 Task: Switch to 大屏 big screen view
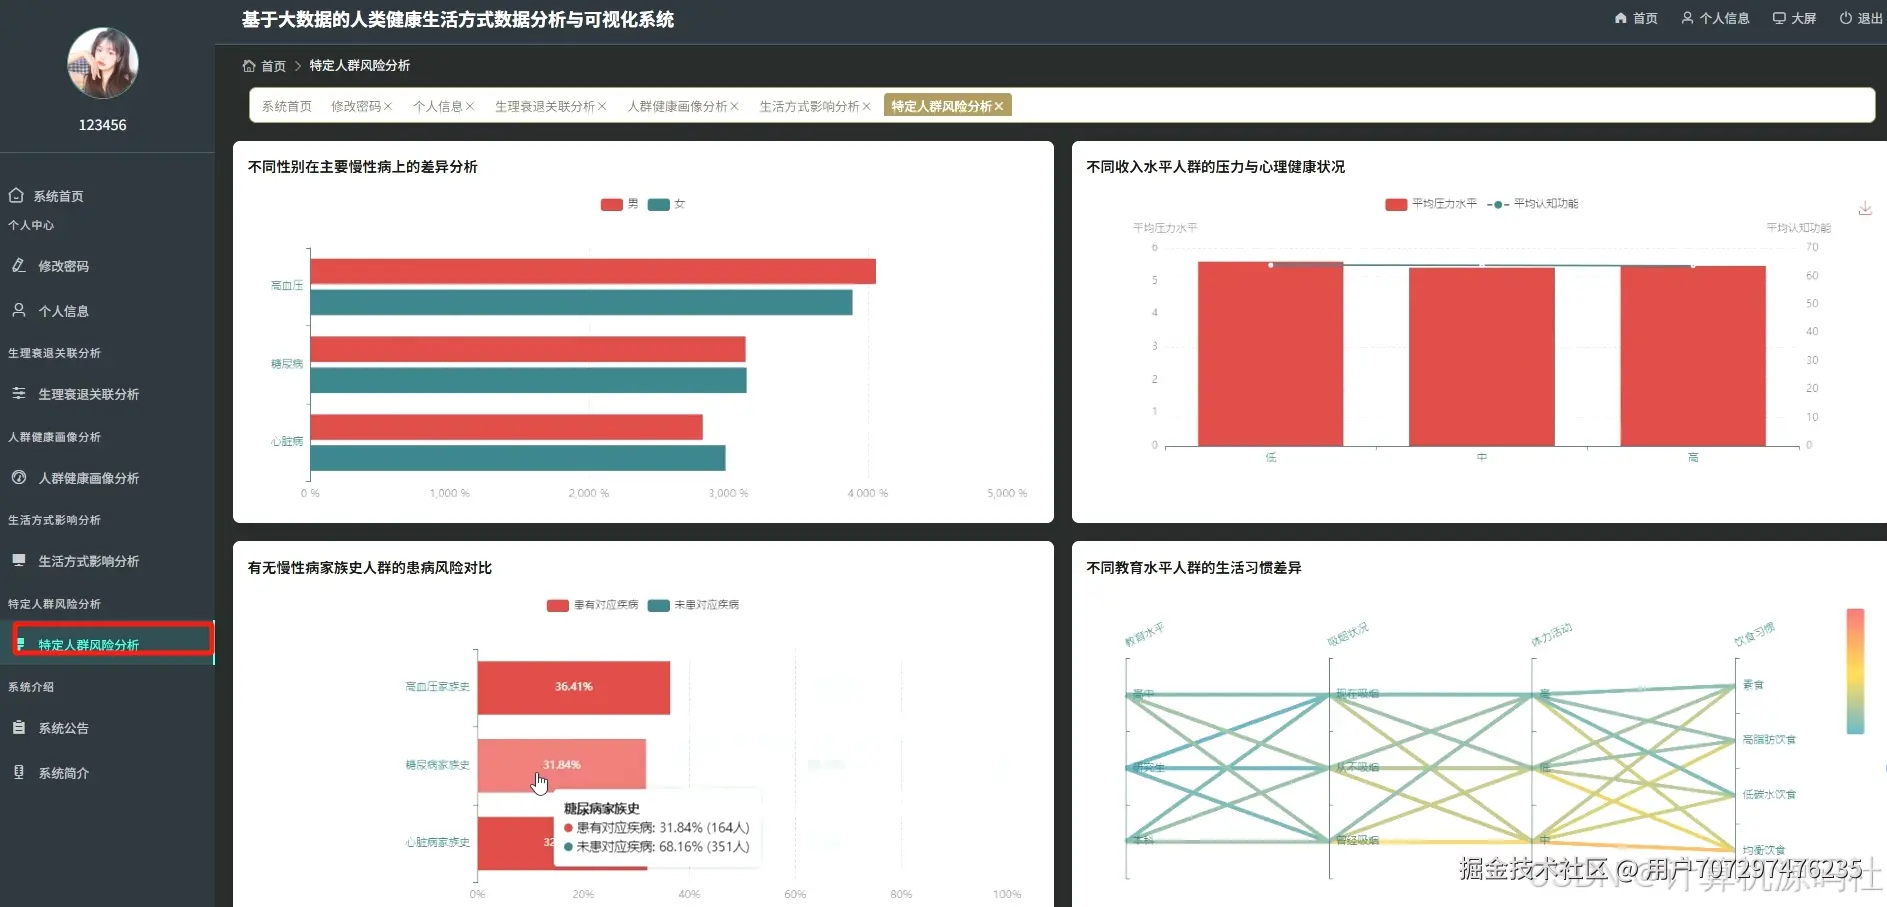pos(1794,18)
